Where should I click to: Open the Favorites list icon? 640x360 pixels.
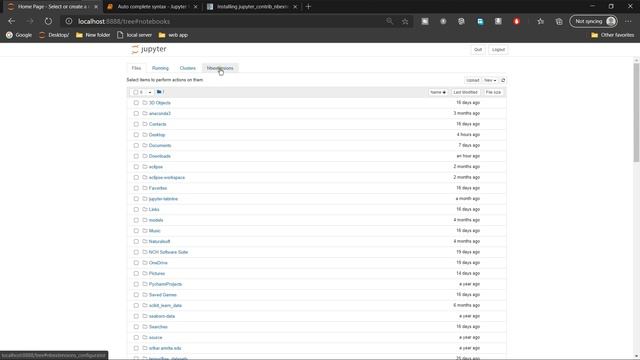tap(541, 21)
